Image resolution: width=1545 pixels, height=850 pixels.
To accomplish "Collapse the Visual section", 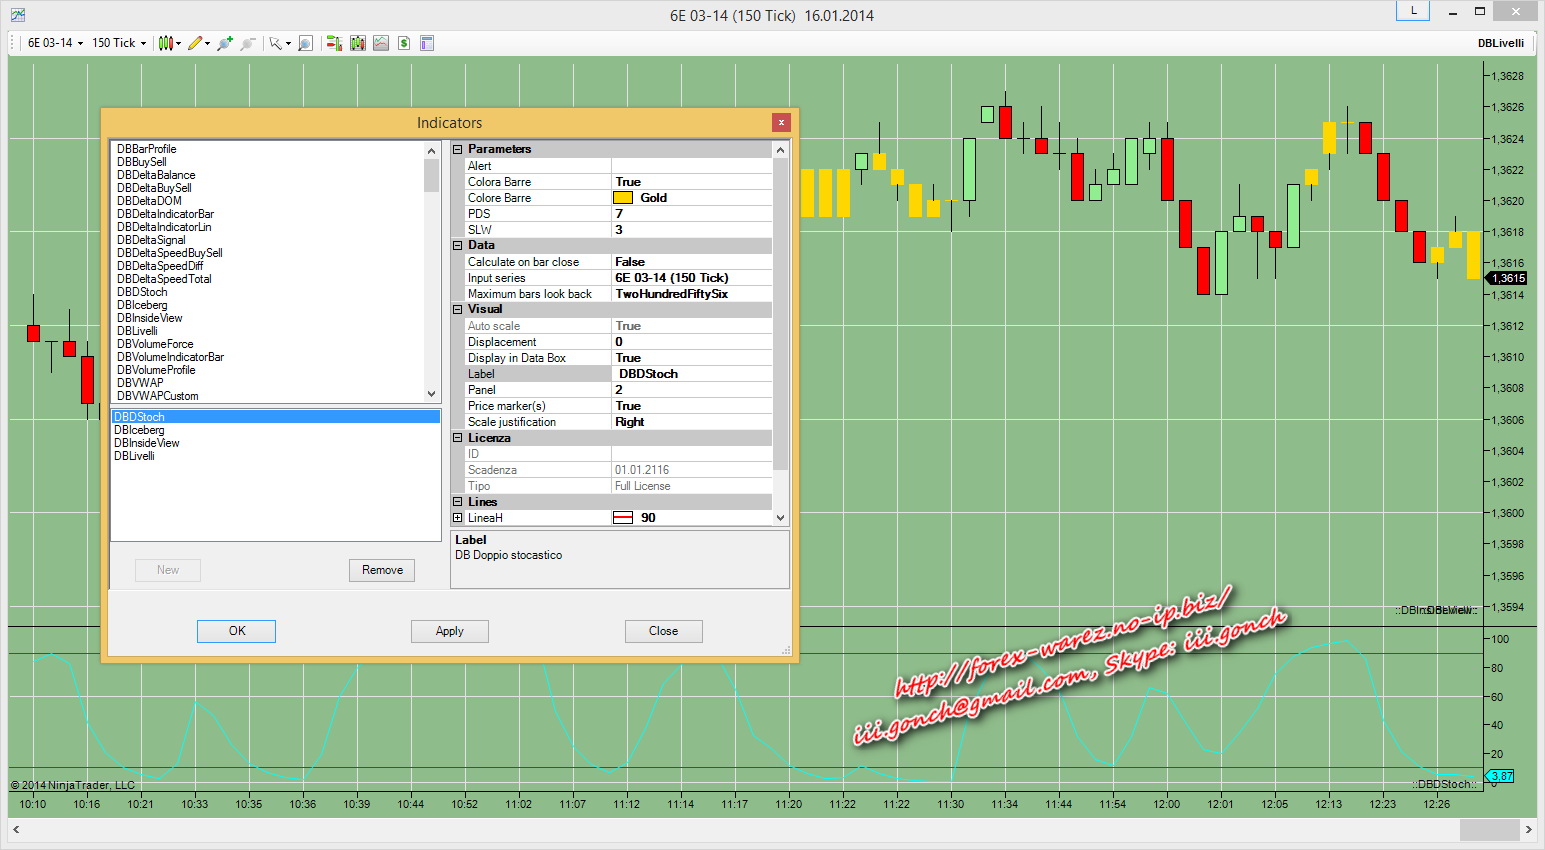I will pos(458,310).
